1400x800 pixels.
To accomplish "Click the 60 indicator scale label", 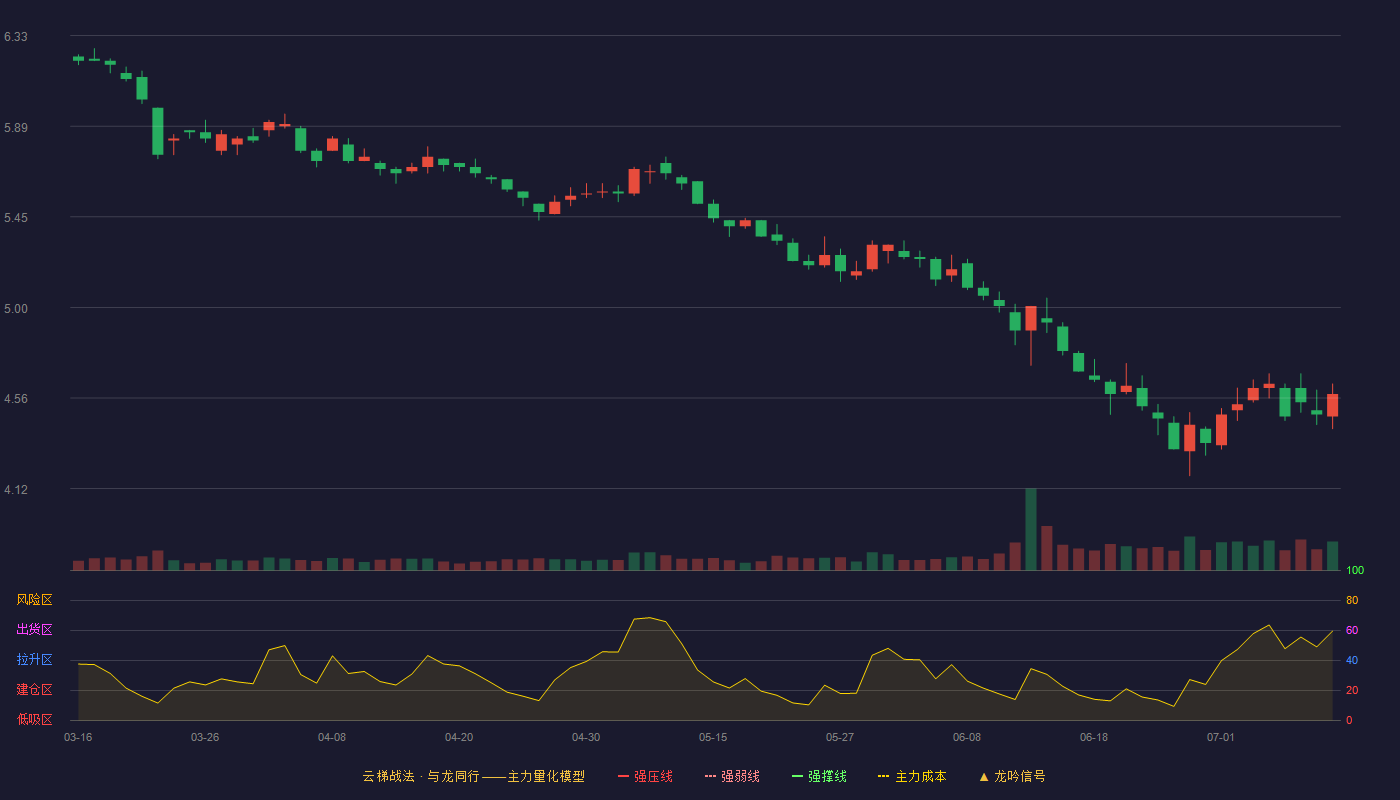I will (x=1352, y=630).
